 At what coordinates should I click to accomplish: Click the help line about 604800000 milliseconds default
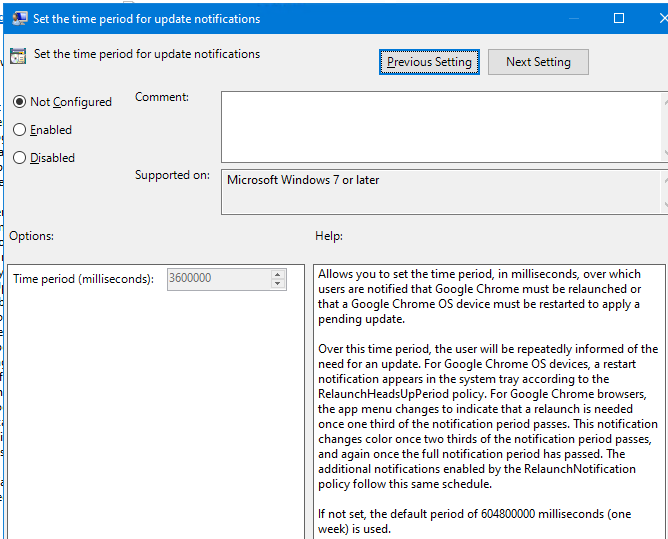pyautogui.click(x=475, y=522)
